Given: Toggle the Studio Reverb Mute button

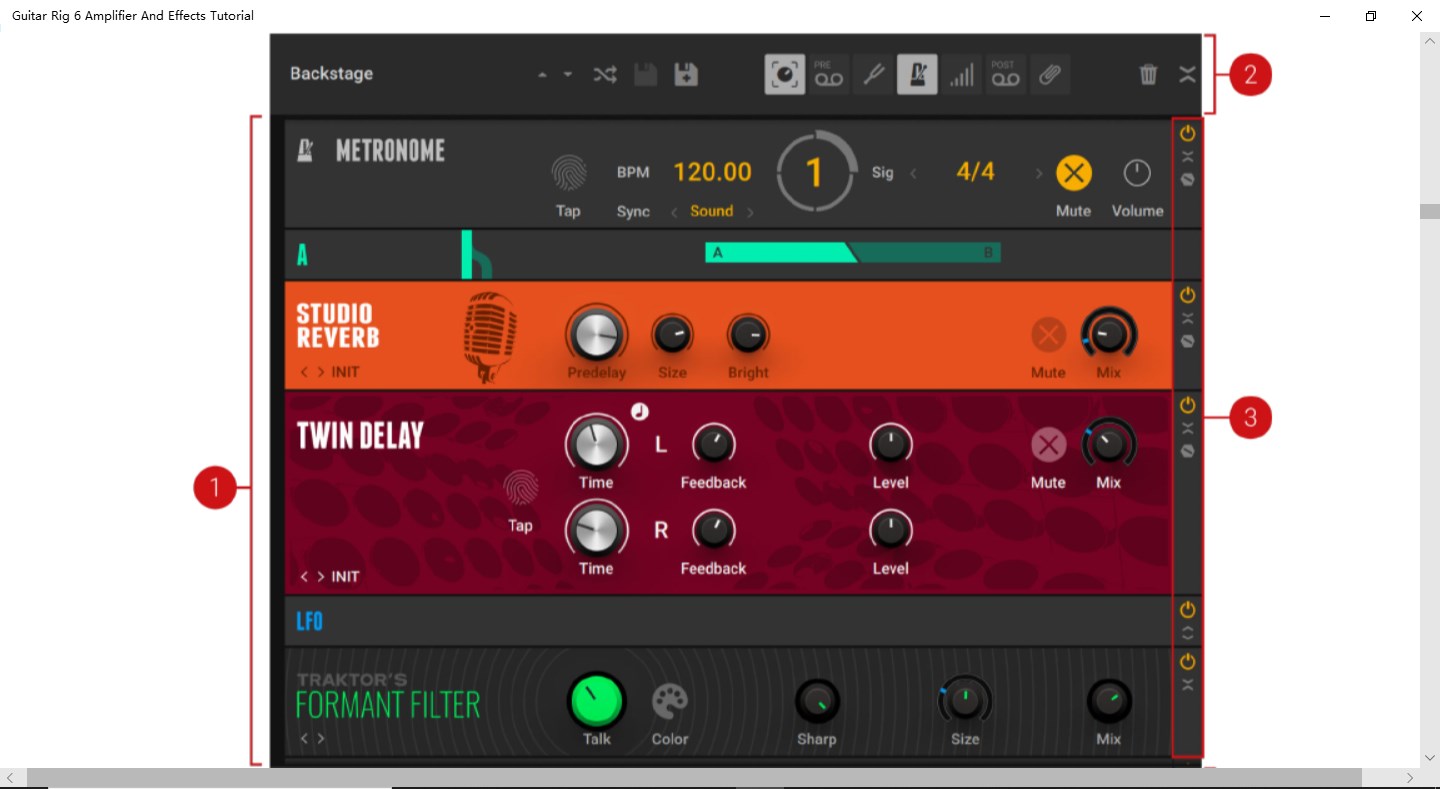Looking at the screenshot, I should coord(1048,335).
